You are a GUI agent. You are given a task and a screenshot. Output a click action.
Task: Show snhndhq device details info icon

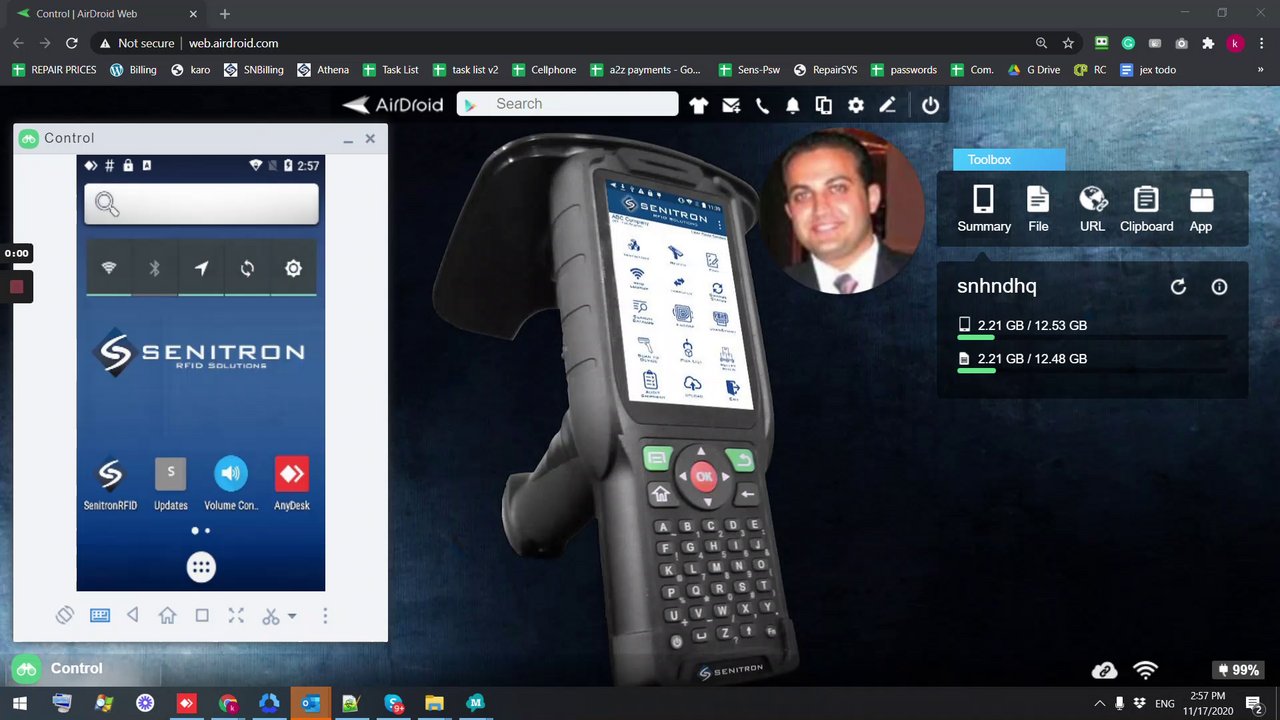[x=1219, y=287]
